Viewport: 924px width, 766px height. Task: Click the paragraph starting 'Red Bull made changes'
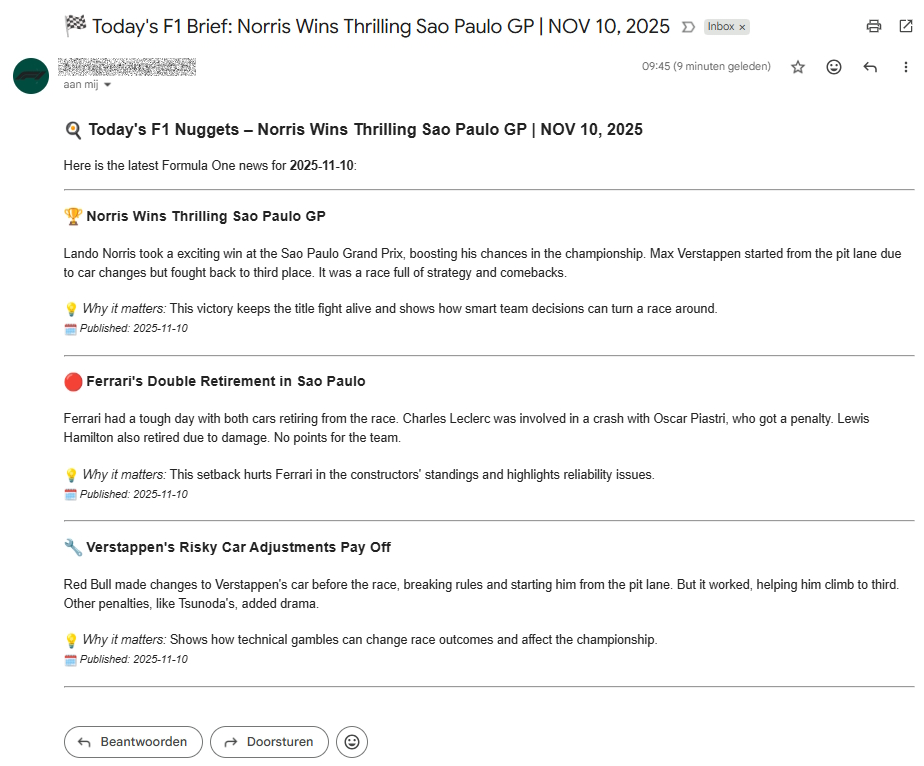[x=481, y=594]
